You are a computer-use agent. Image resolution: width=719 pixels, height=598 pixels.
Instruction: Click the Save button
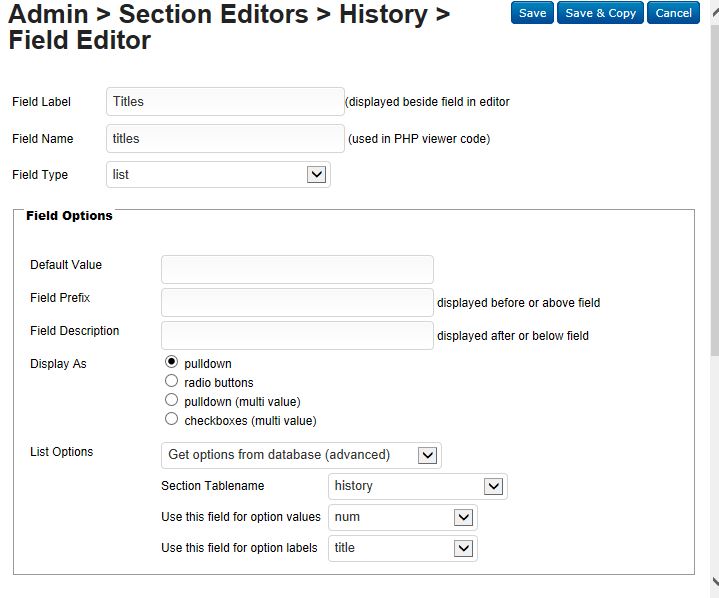[x=532, y=13]
